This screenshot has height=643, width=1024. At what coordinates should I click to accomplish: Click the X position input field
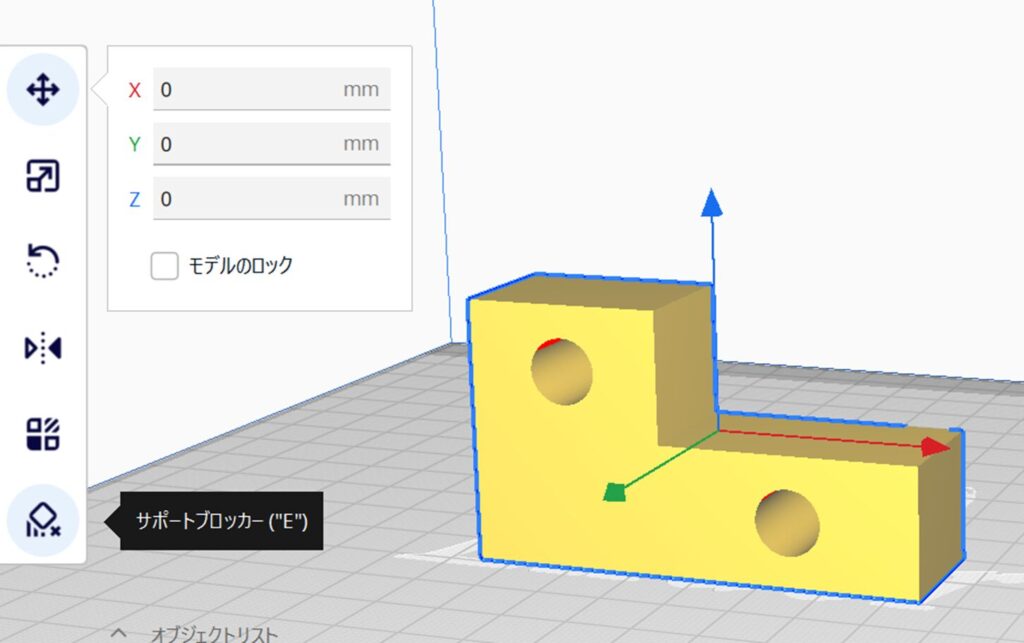272,89
